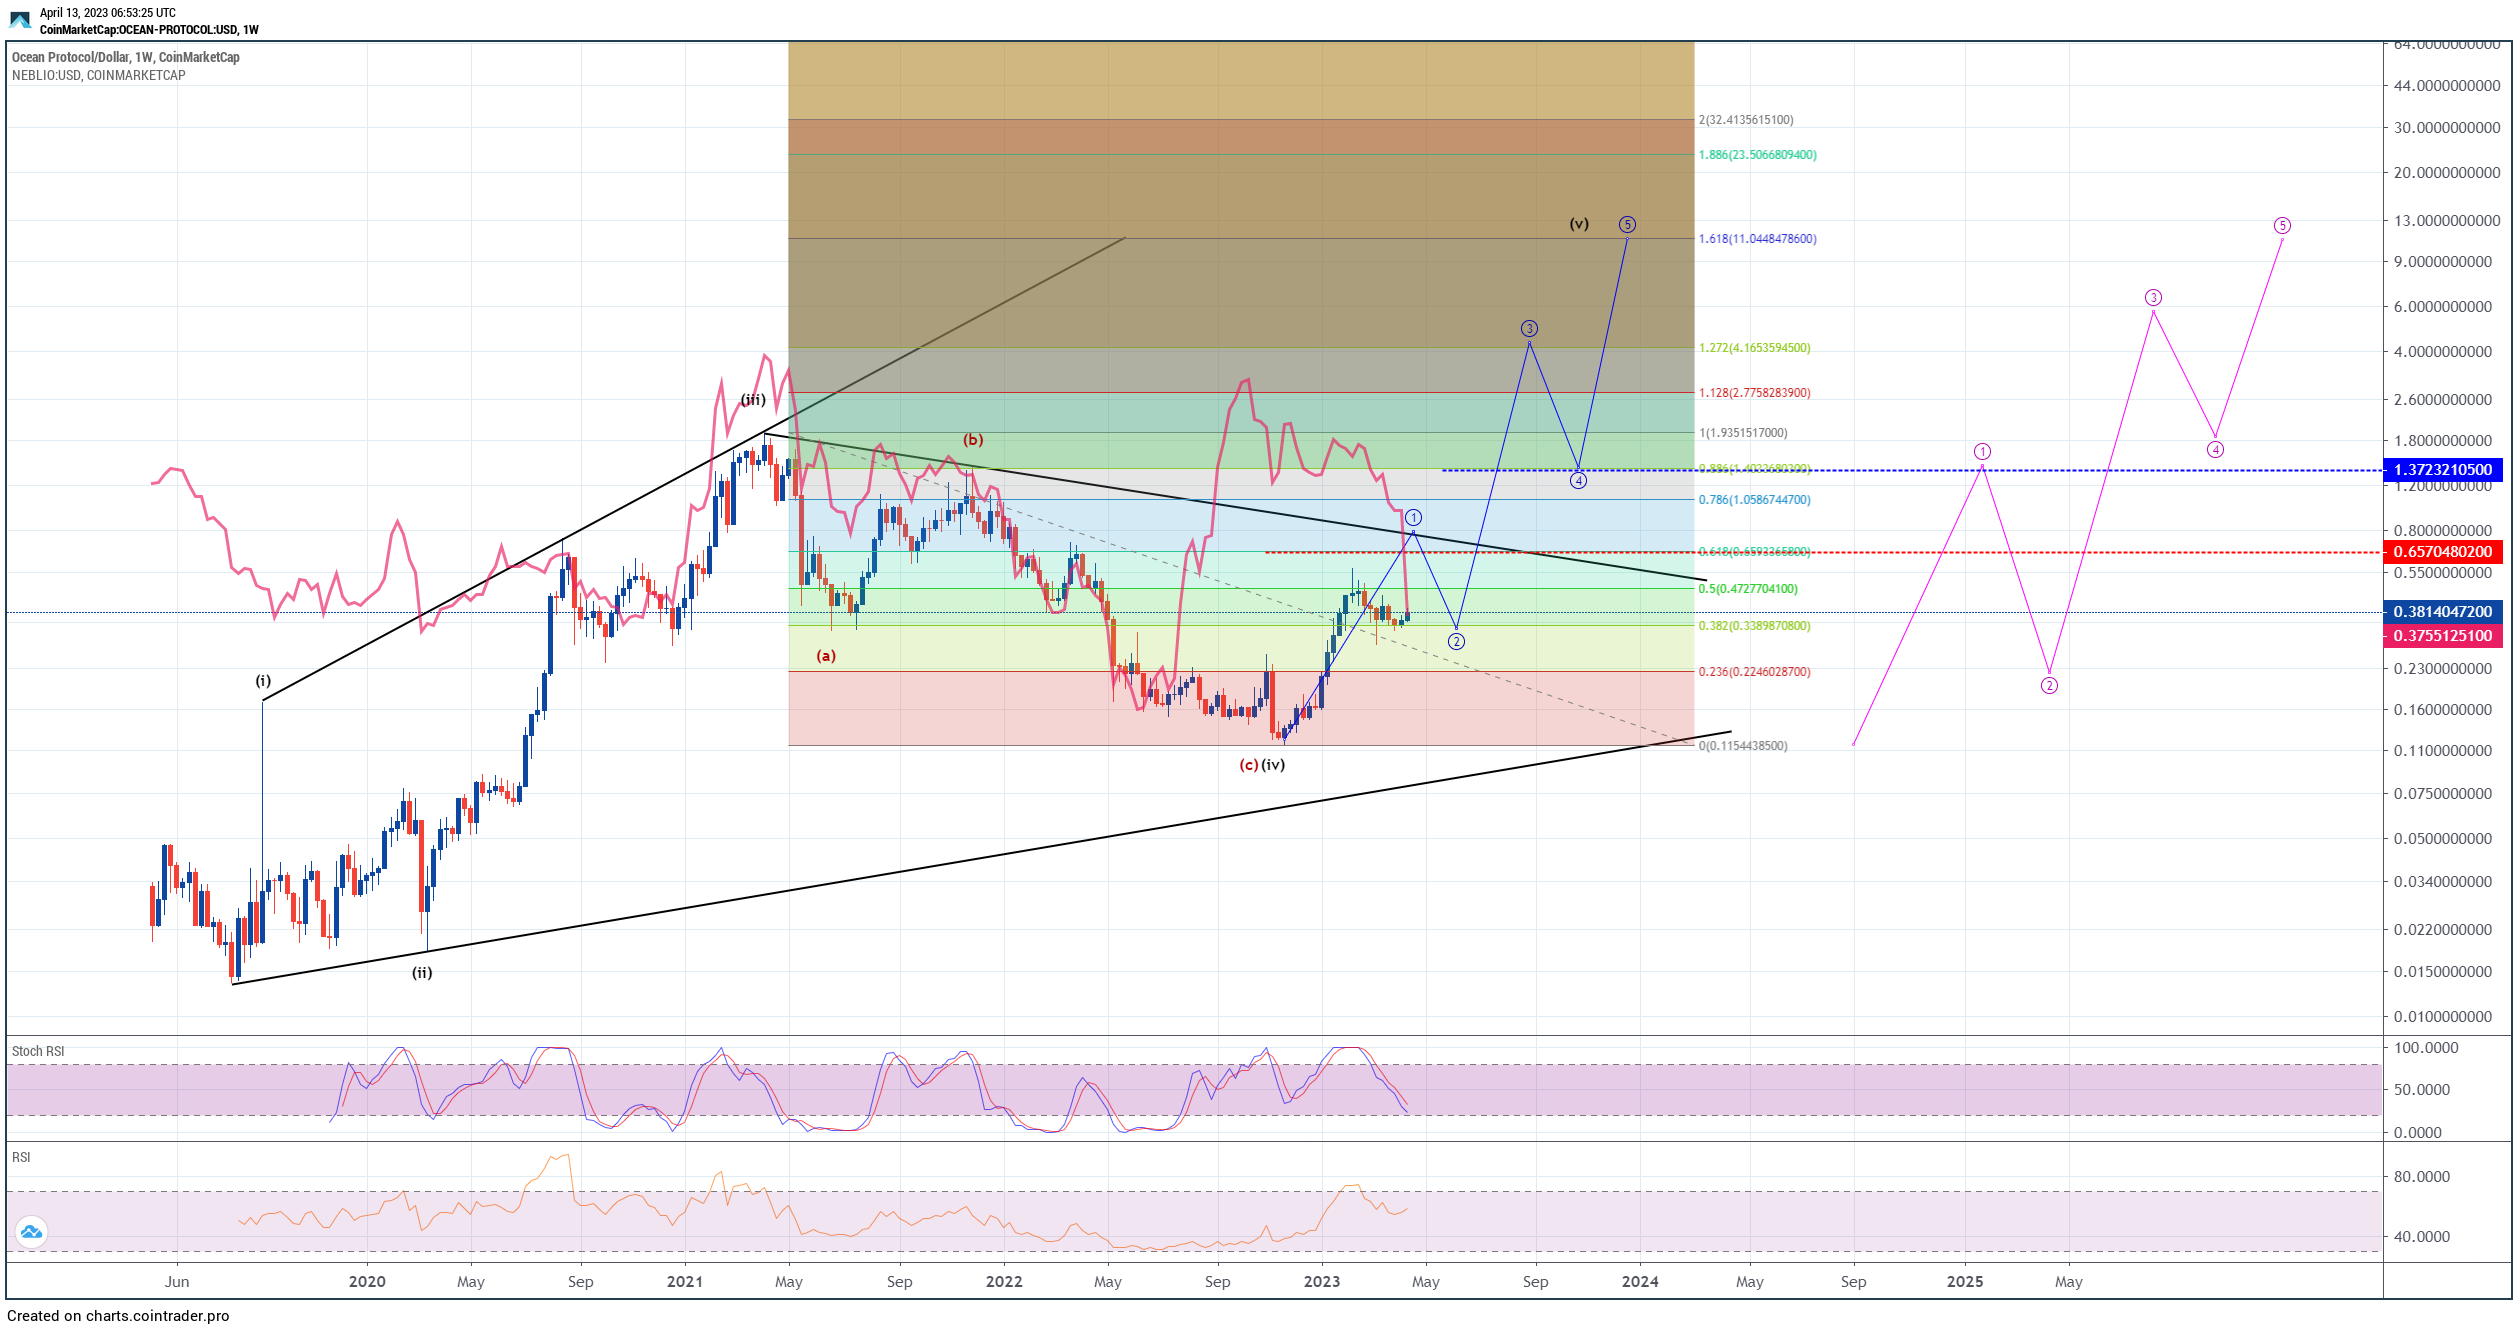Select the red 0.6570480200 price label
The width and height of the screenshot is (2518, 1330).
point(2442,552)
